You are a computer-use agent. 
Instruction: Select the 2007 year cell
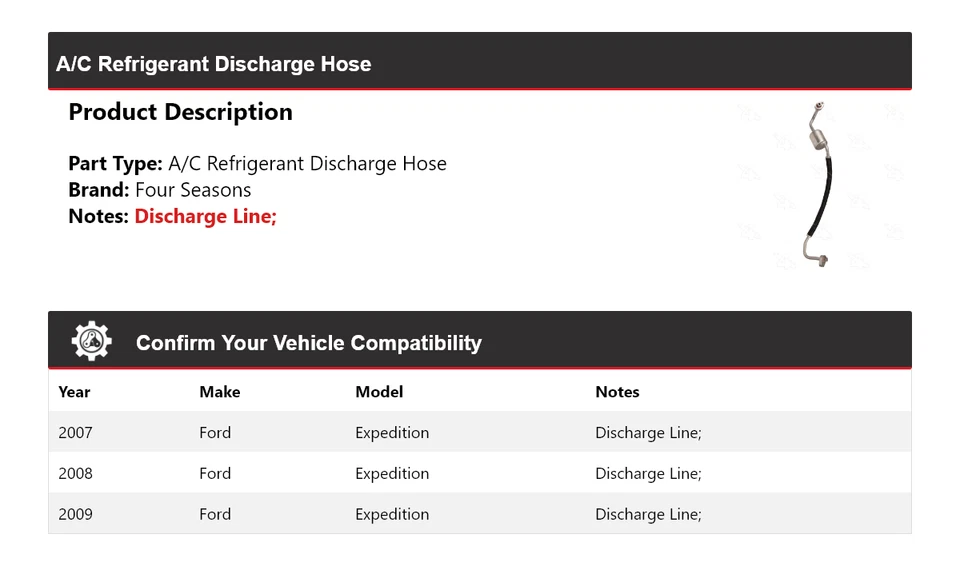pos(75,433)
